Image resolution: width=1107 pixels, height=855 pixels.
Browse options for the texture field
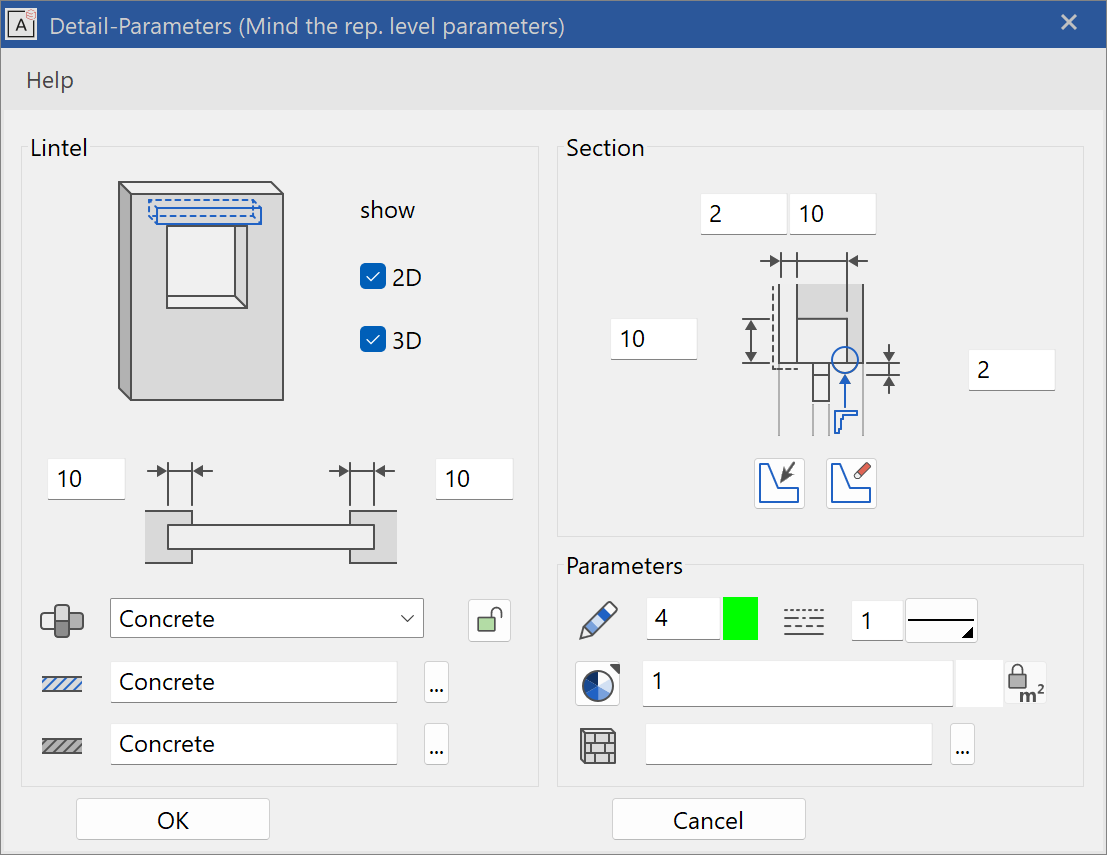[x=962, y=744]
